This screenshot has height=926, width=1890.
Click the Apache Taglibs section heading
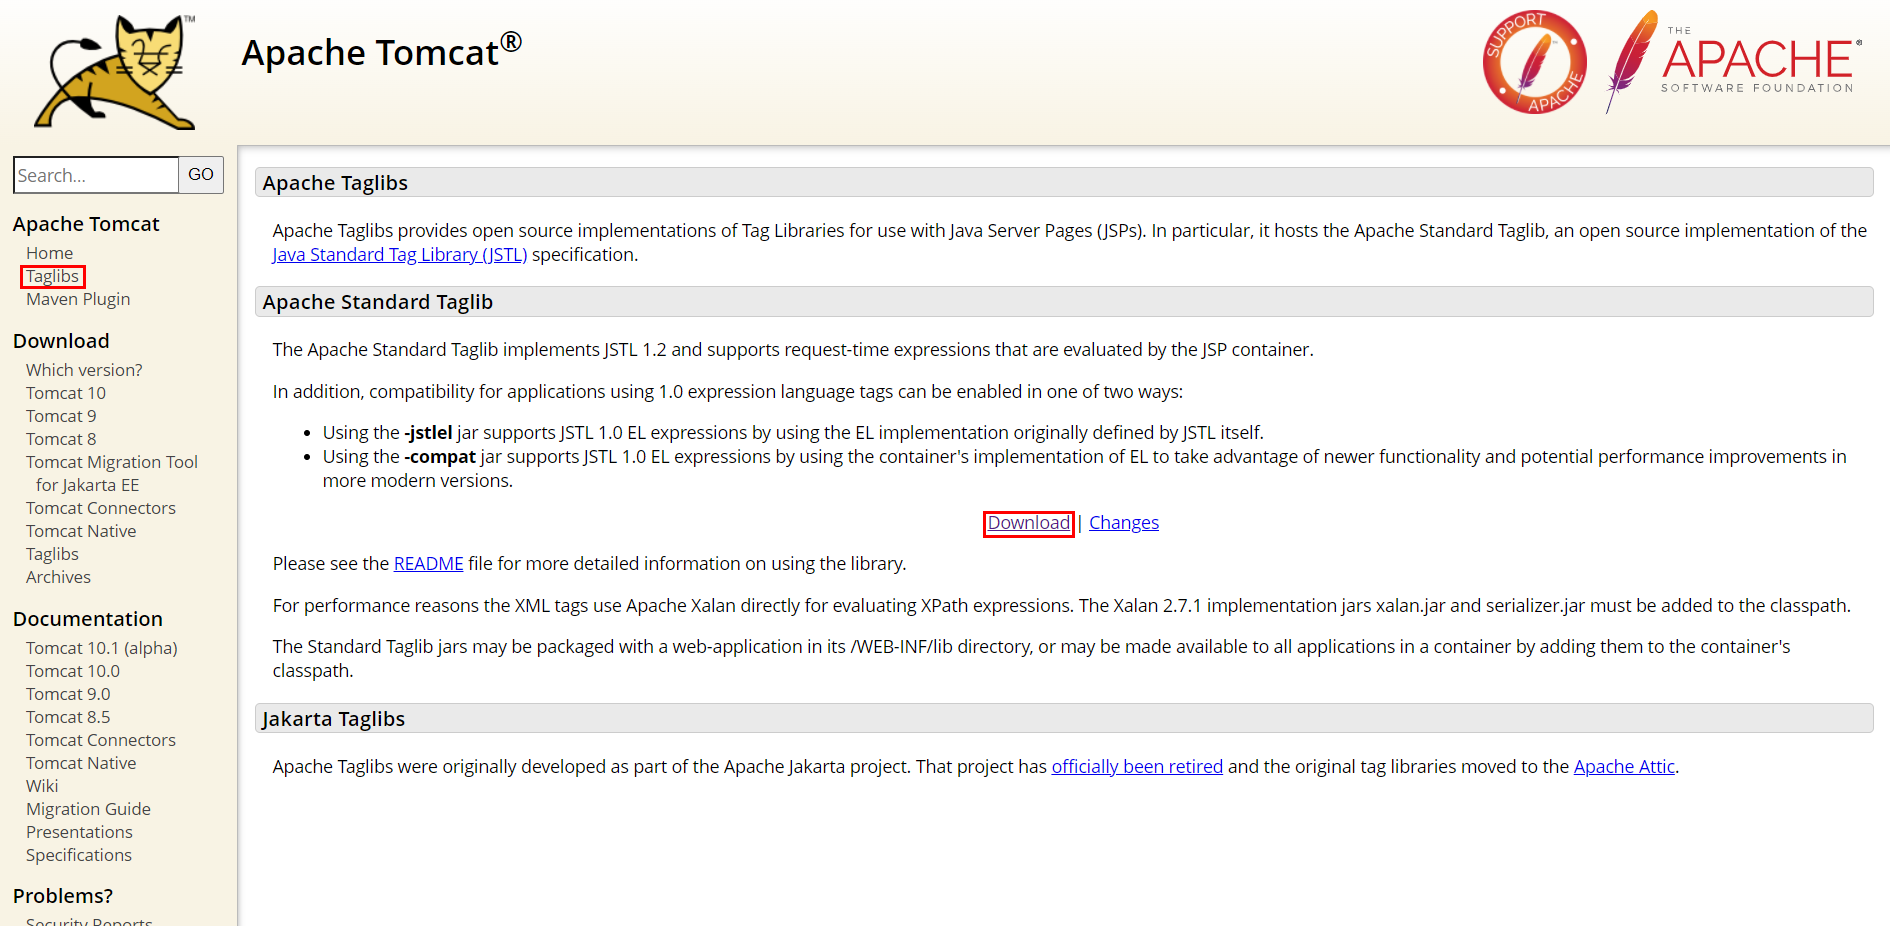point(335,183)
